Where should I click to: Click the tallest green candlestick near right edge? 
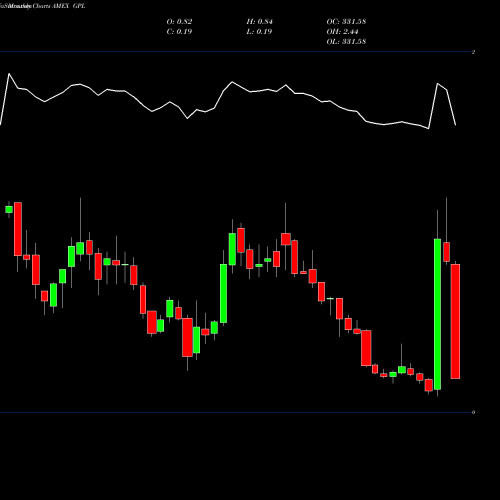437,314
